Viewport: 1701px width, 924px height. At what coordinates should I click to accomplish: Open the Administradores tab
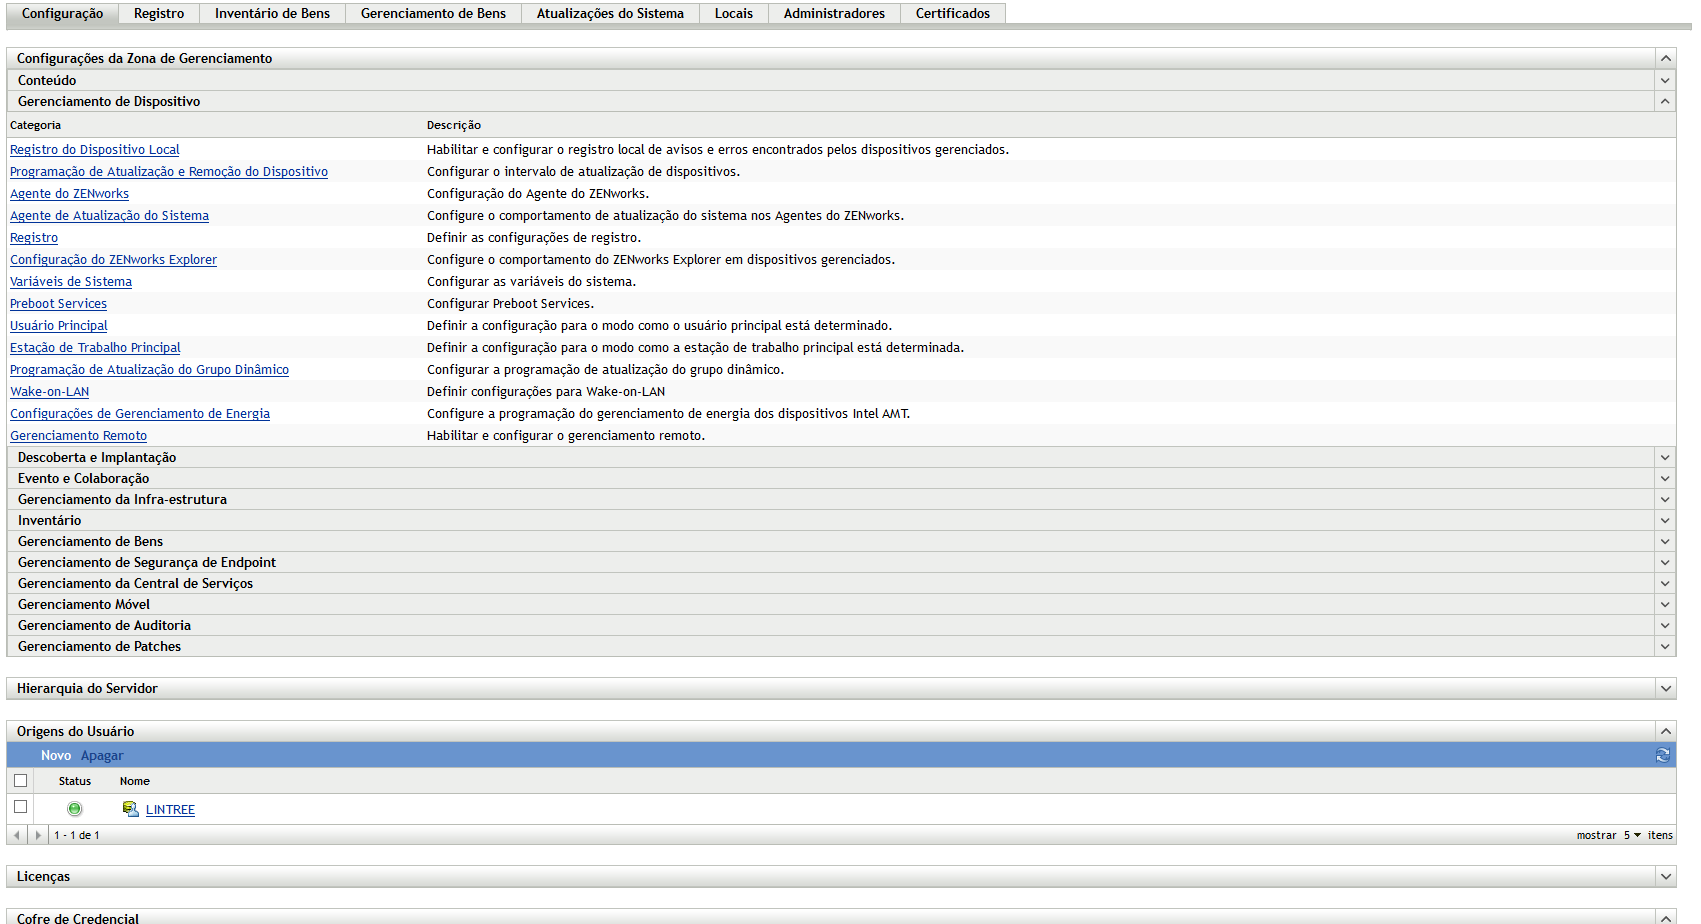(x=834, y=13)
